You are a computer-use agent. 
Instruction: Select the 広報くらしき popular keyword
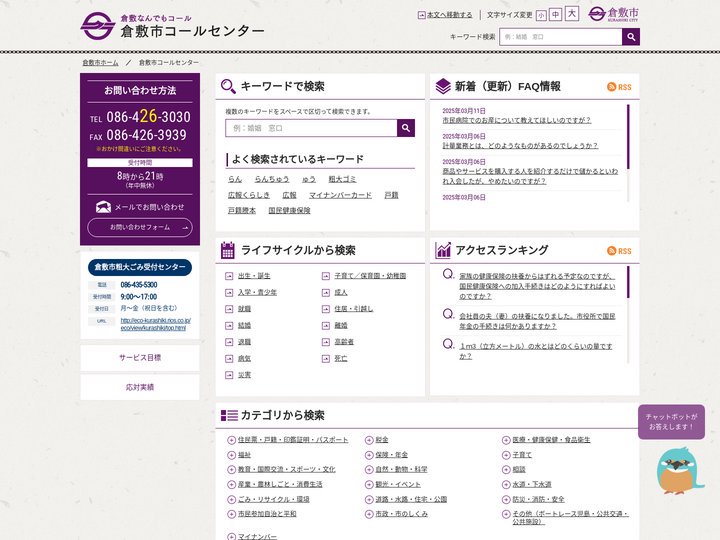tap(249, 195)
